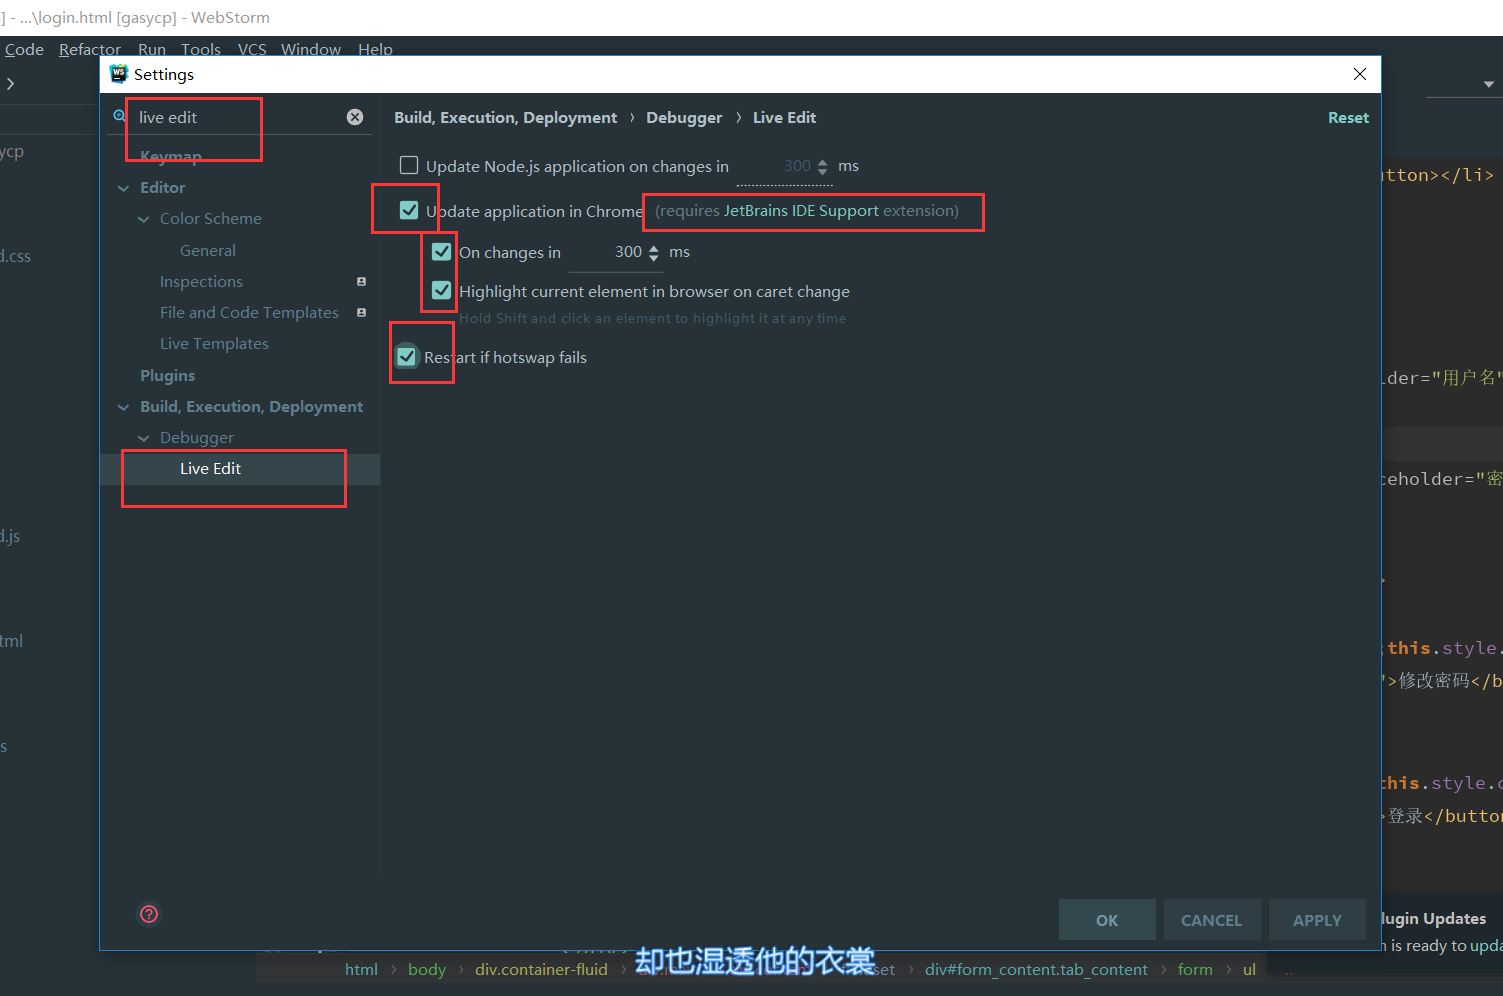Click the badge beside File and Code Templates
Viewport: 1503px width, 996px height.
pyautogui.click(x=360, y=312)
